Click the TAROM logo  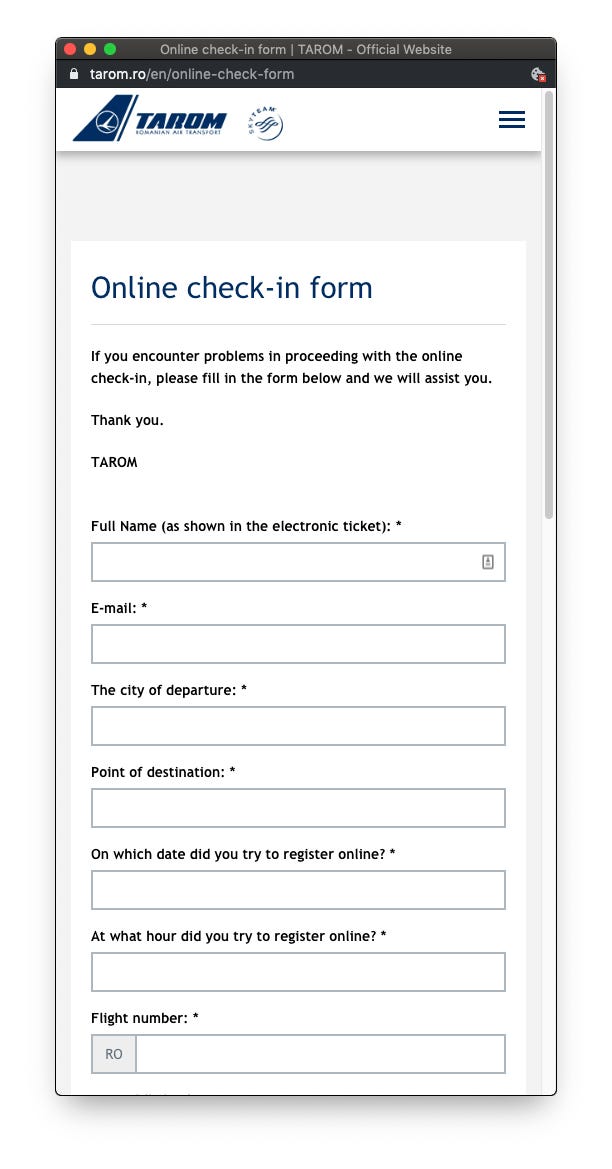tap(150, 118)
